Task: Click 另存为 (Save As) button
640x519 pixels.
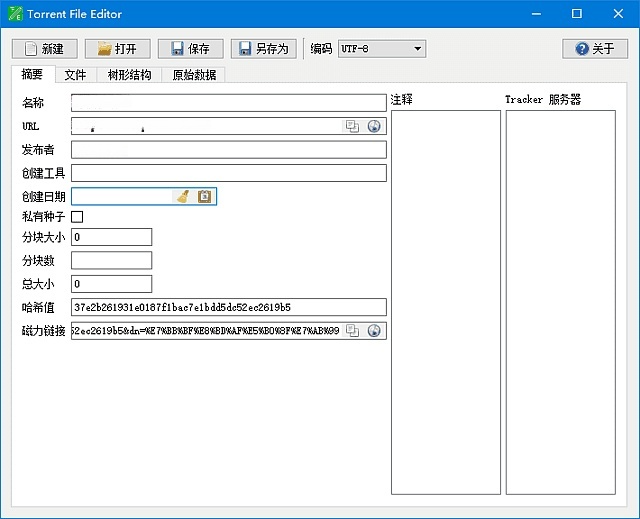Action: [x=263, y=49]
